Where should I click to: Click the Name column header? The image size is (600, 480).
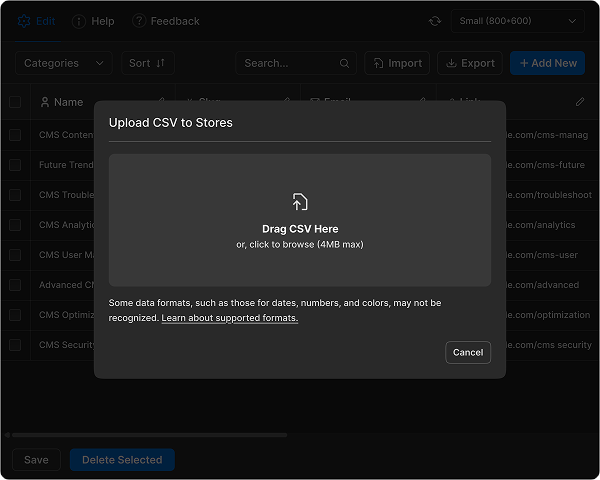pyautogui.click(x=103, y=102)
